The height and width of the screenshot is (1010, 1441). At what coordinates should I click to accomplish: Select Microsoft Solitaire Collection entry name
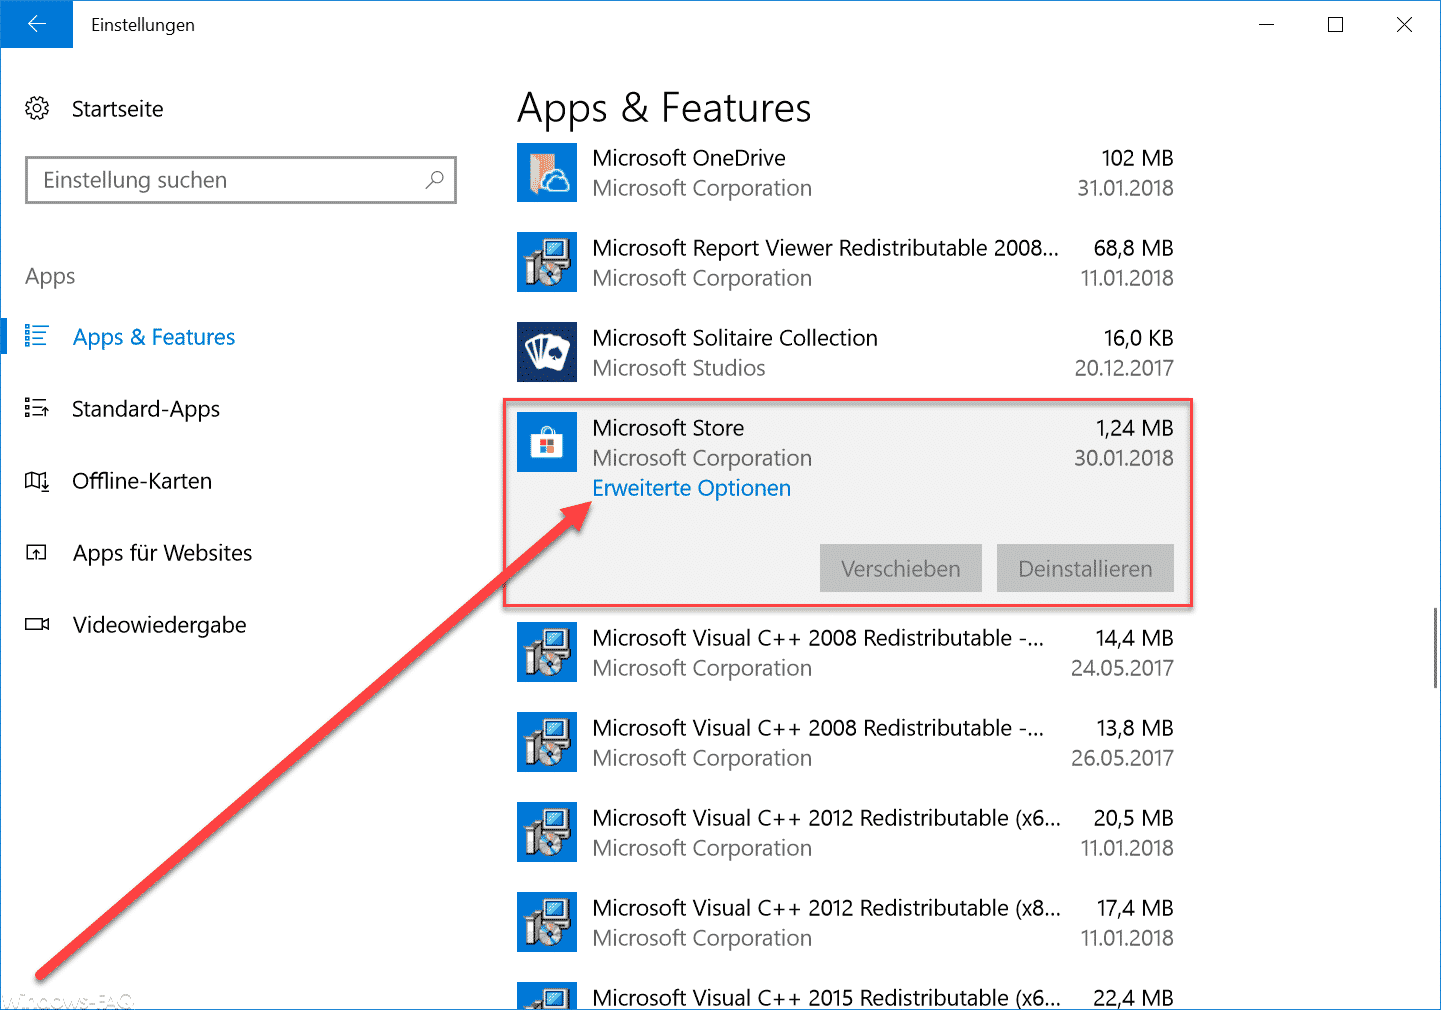735,338
